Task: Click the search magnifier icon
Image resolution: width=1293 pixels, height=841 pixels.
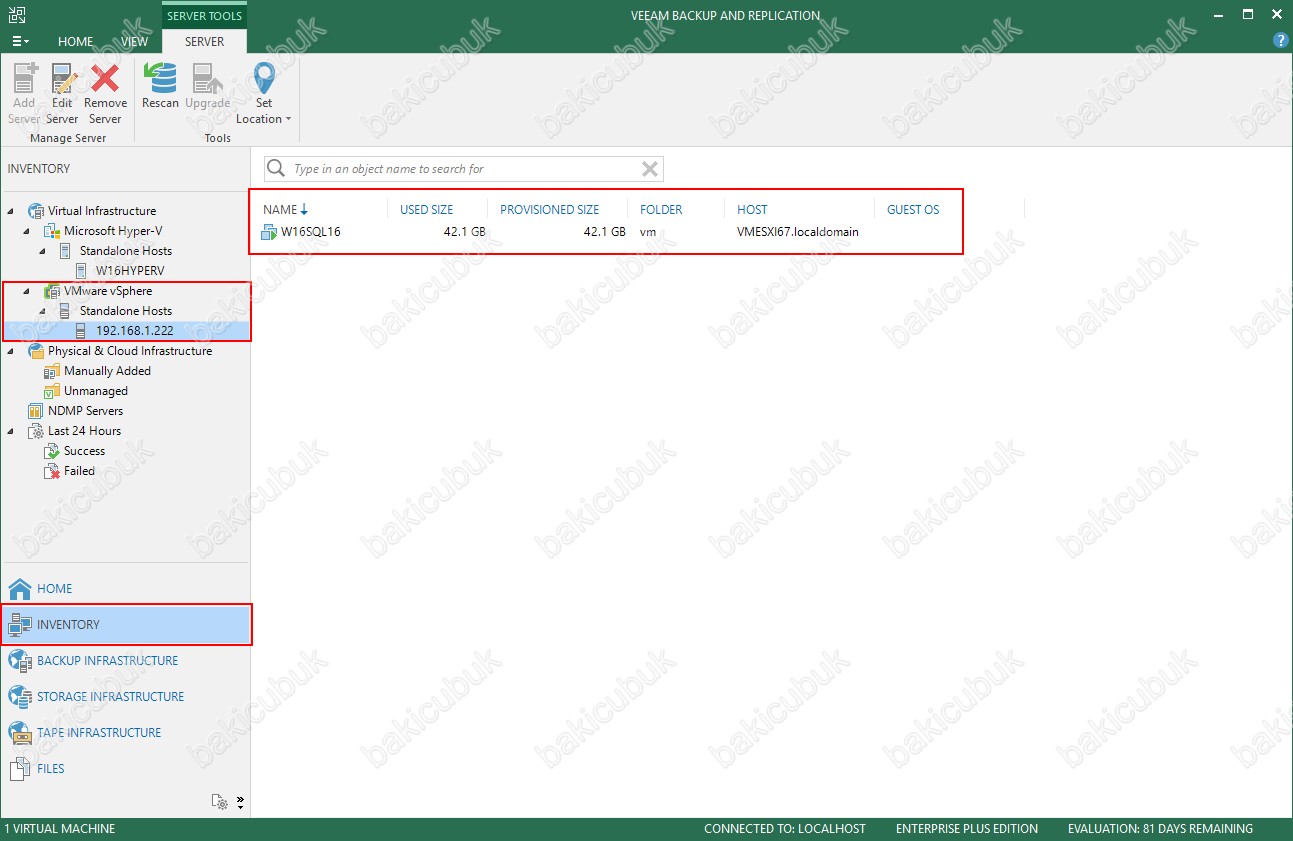Action: point(277,169)
